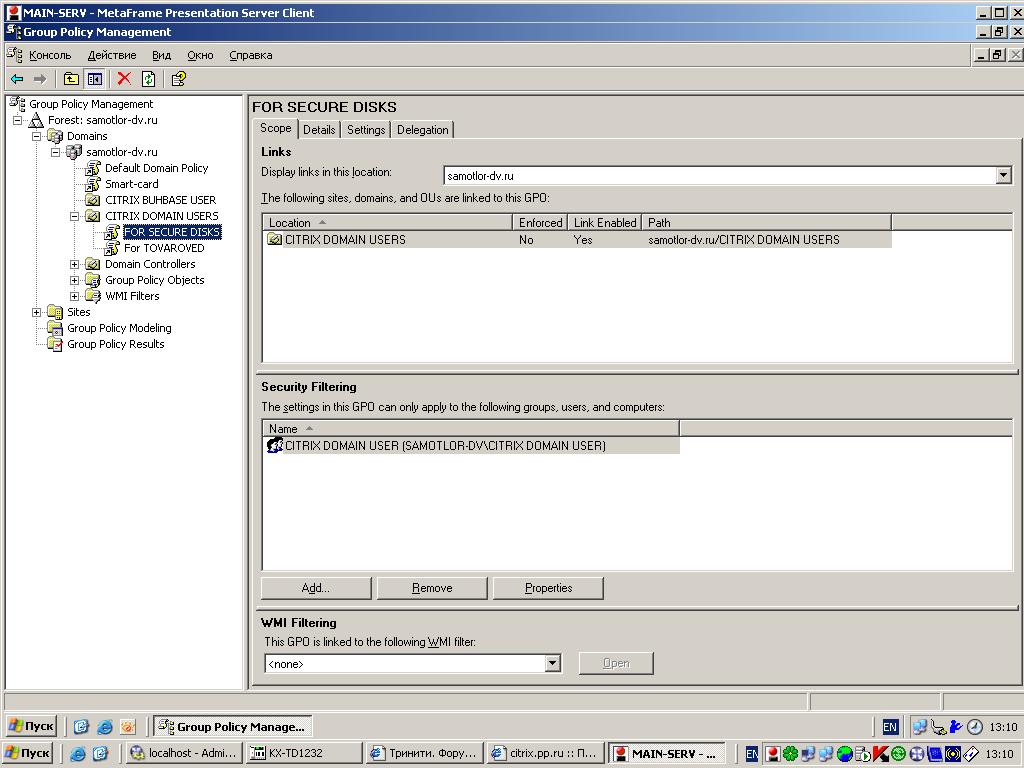The image size is (1024, 768).
Task: Open the Display links location dropdown
Action: (x=1004, y=176)
